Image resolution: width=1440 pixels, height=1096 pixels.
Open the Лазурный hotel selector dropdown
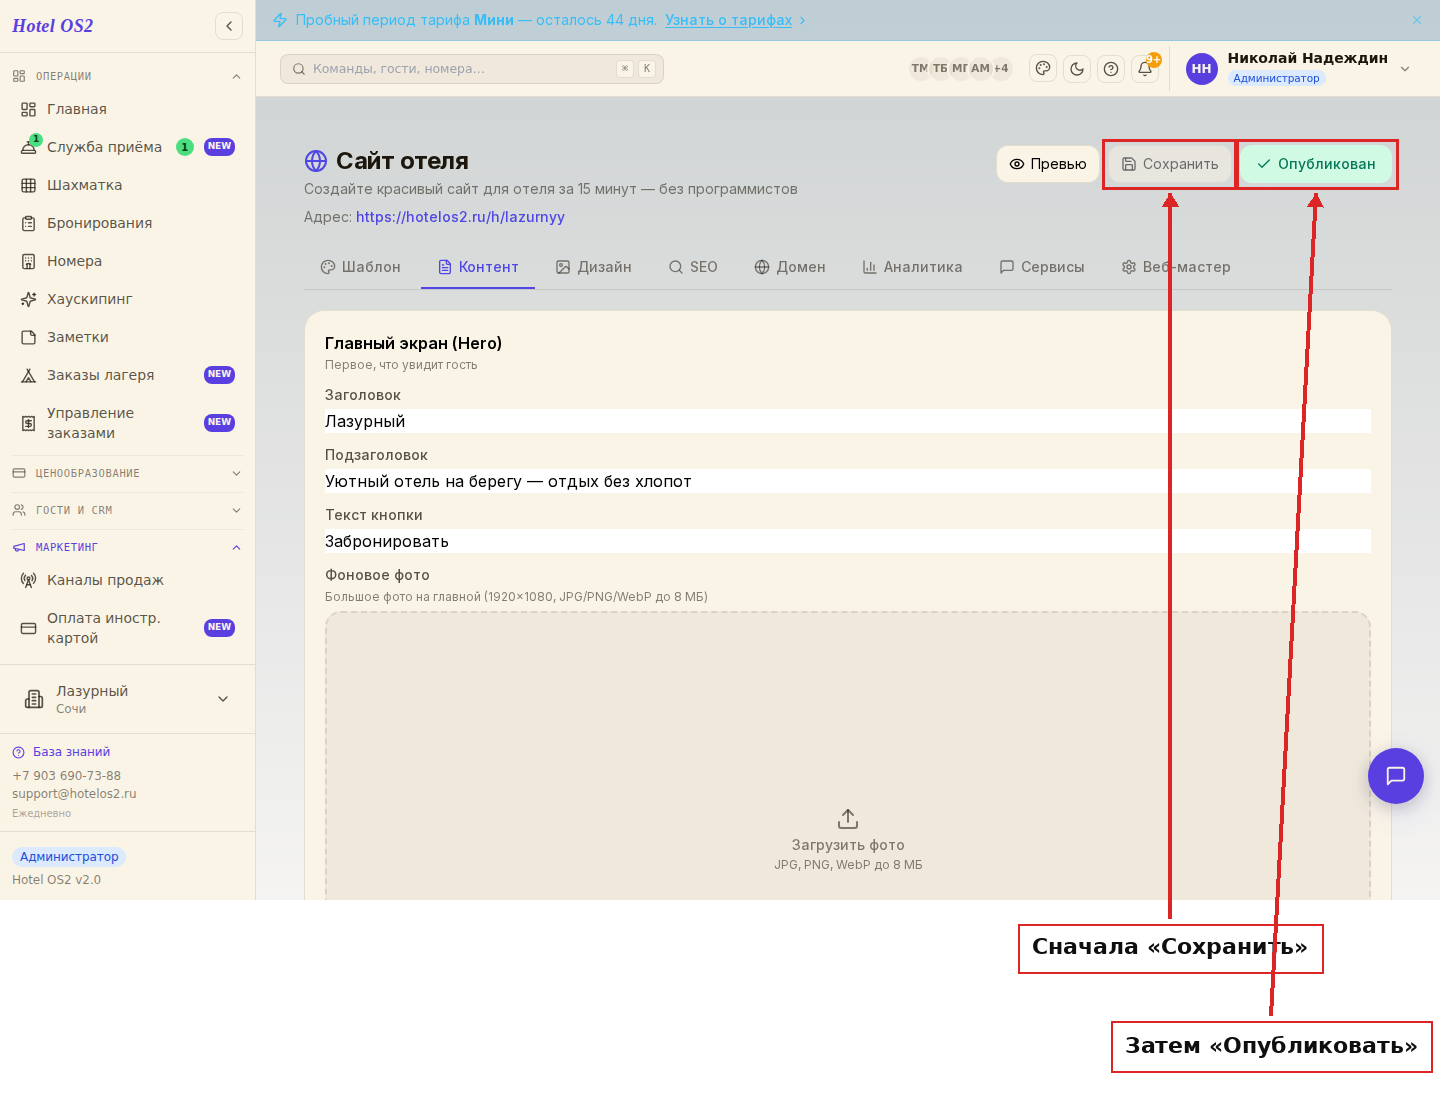(127, 699)
